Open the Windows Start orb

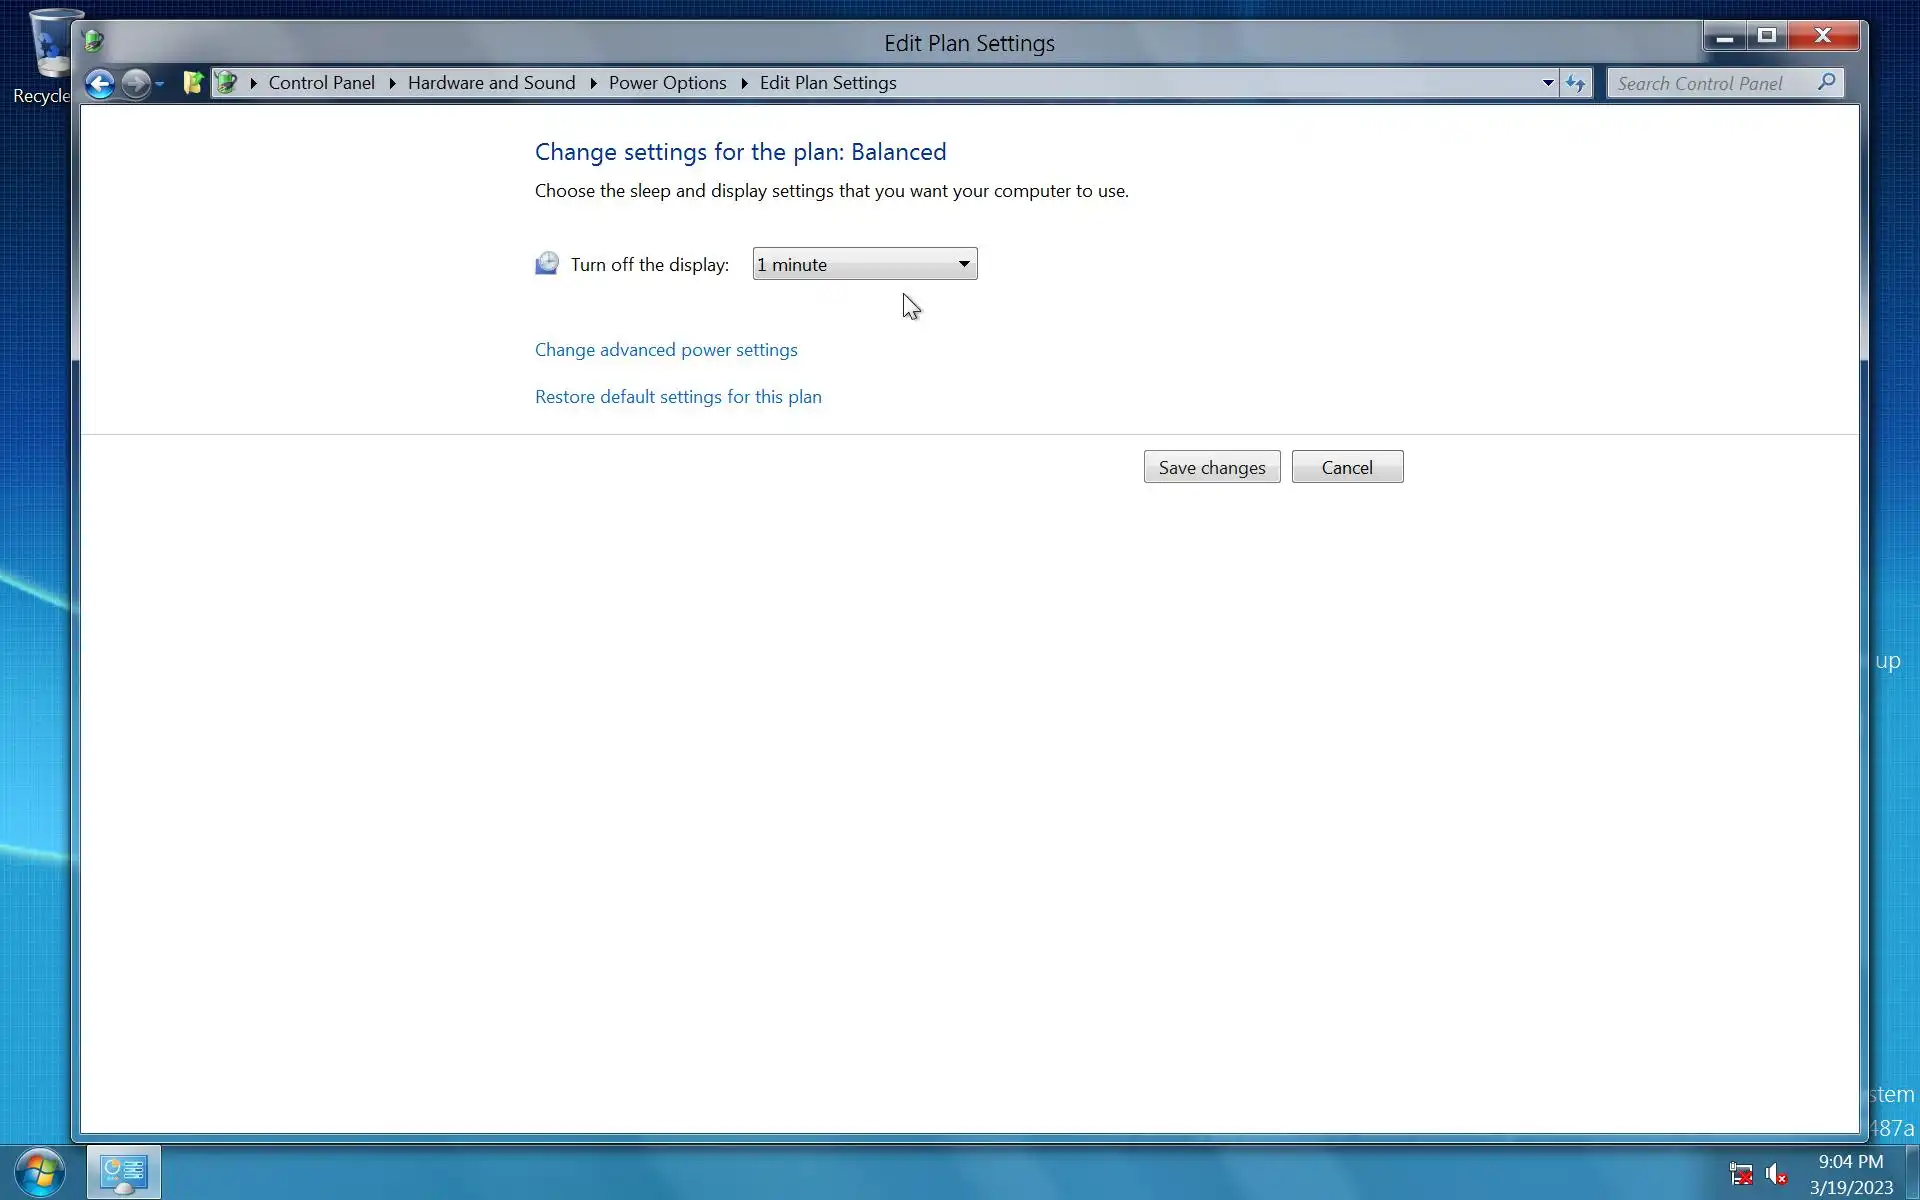point(40,1172)
